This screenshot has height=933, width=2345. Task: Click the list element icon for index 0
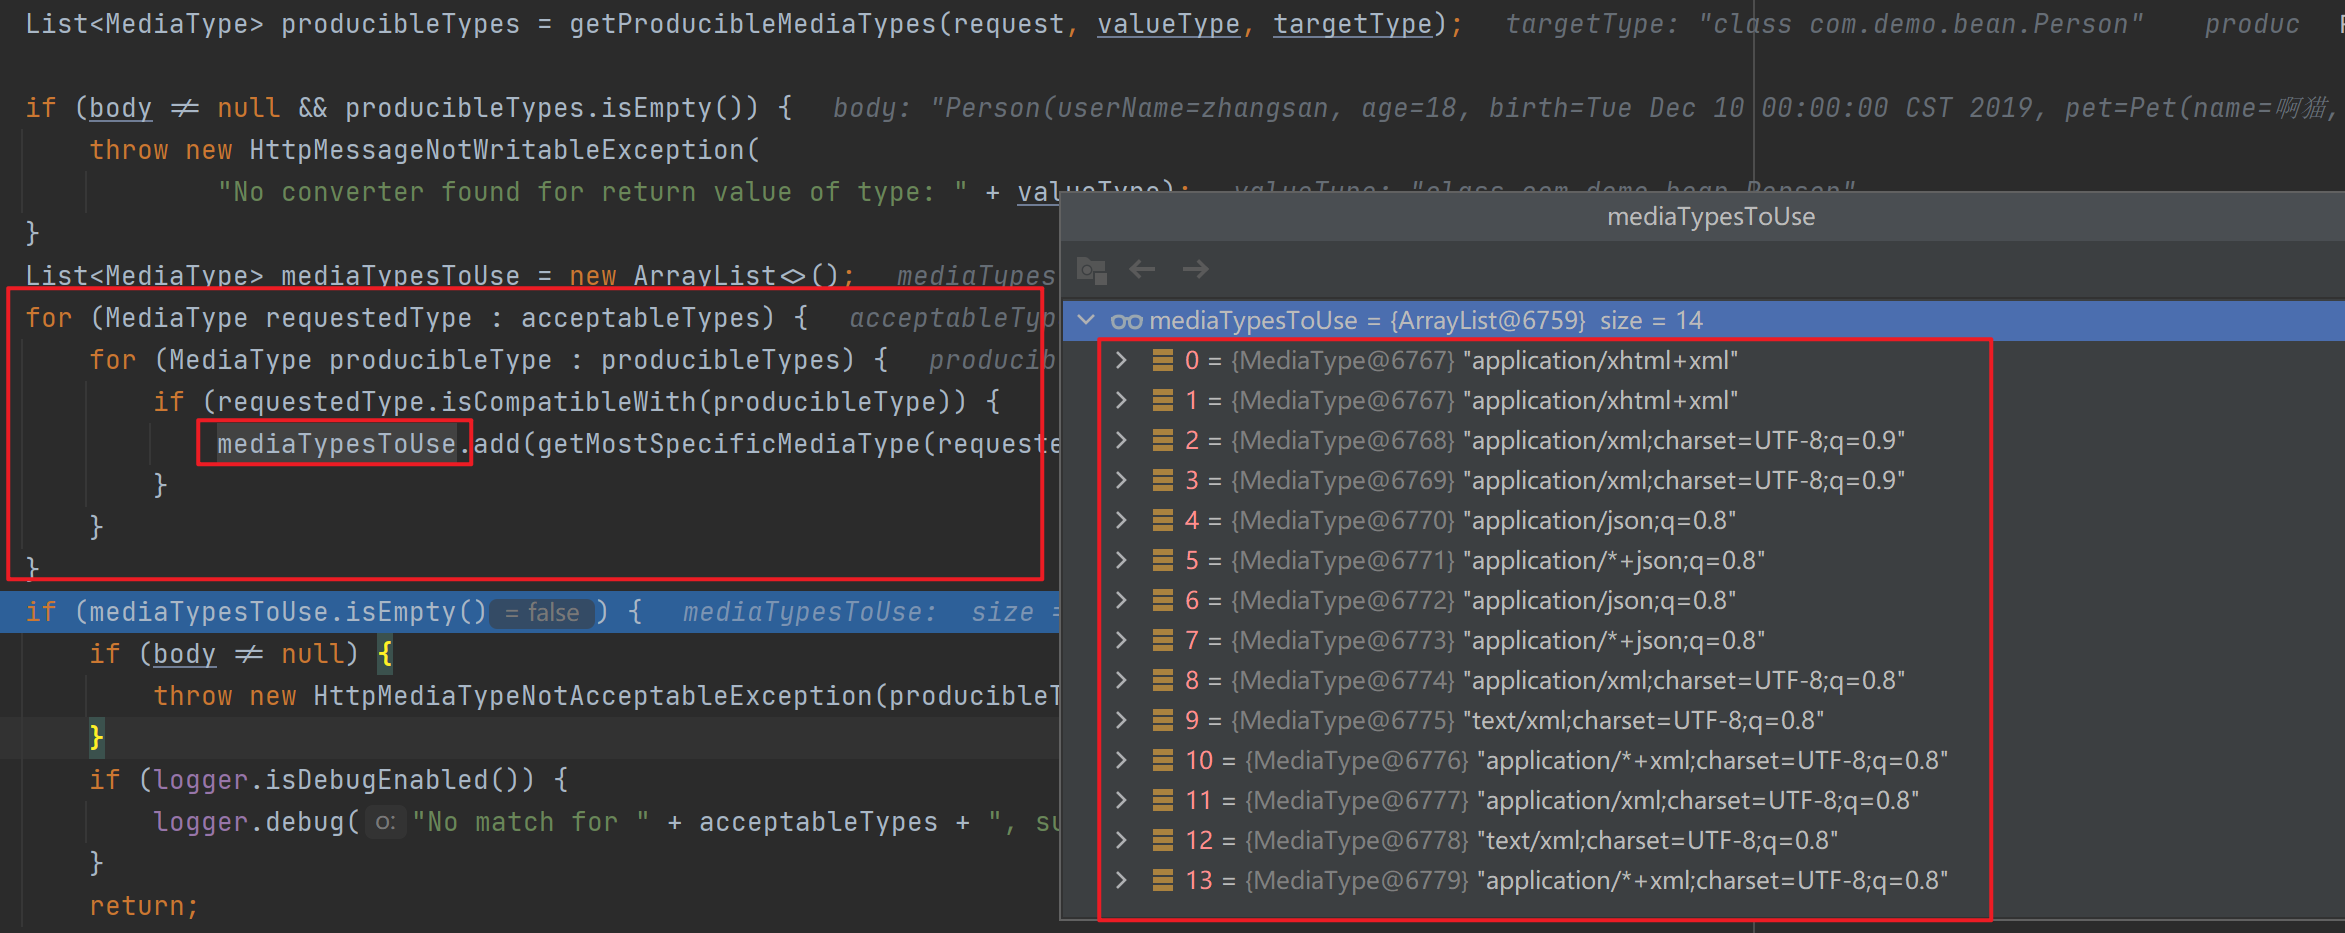point(1163,361)
